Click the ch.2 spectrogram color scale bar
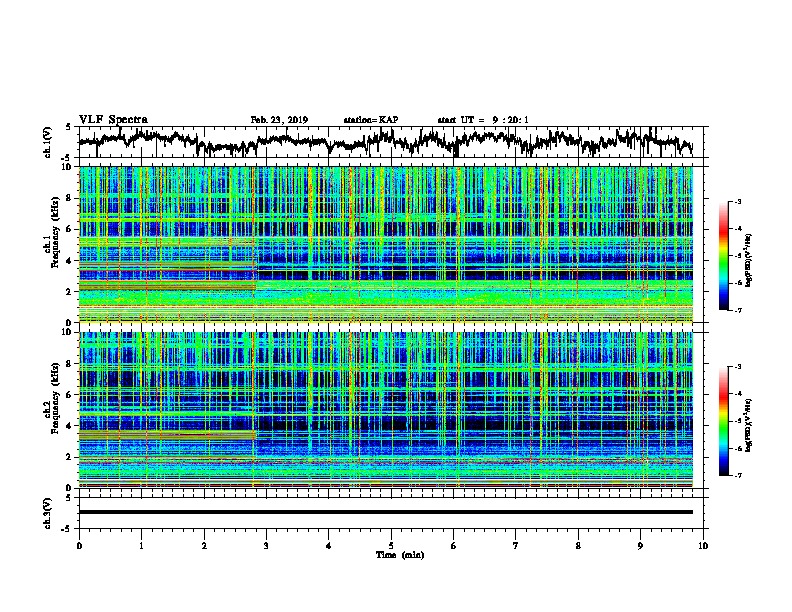The height and width of the screenshot is (612, 792). click(x=723, y=421)
